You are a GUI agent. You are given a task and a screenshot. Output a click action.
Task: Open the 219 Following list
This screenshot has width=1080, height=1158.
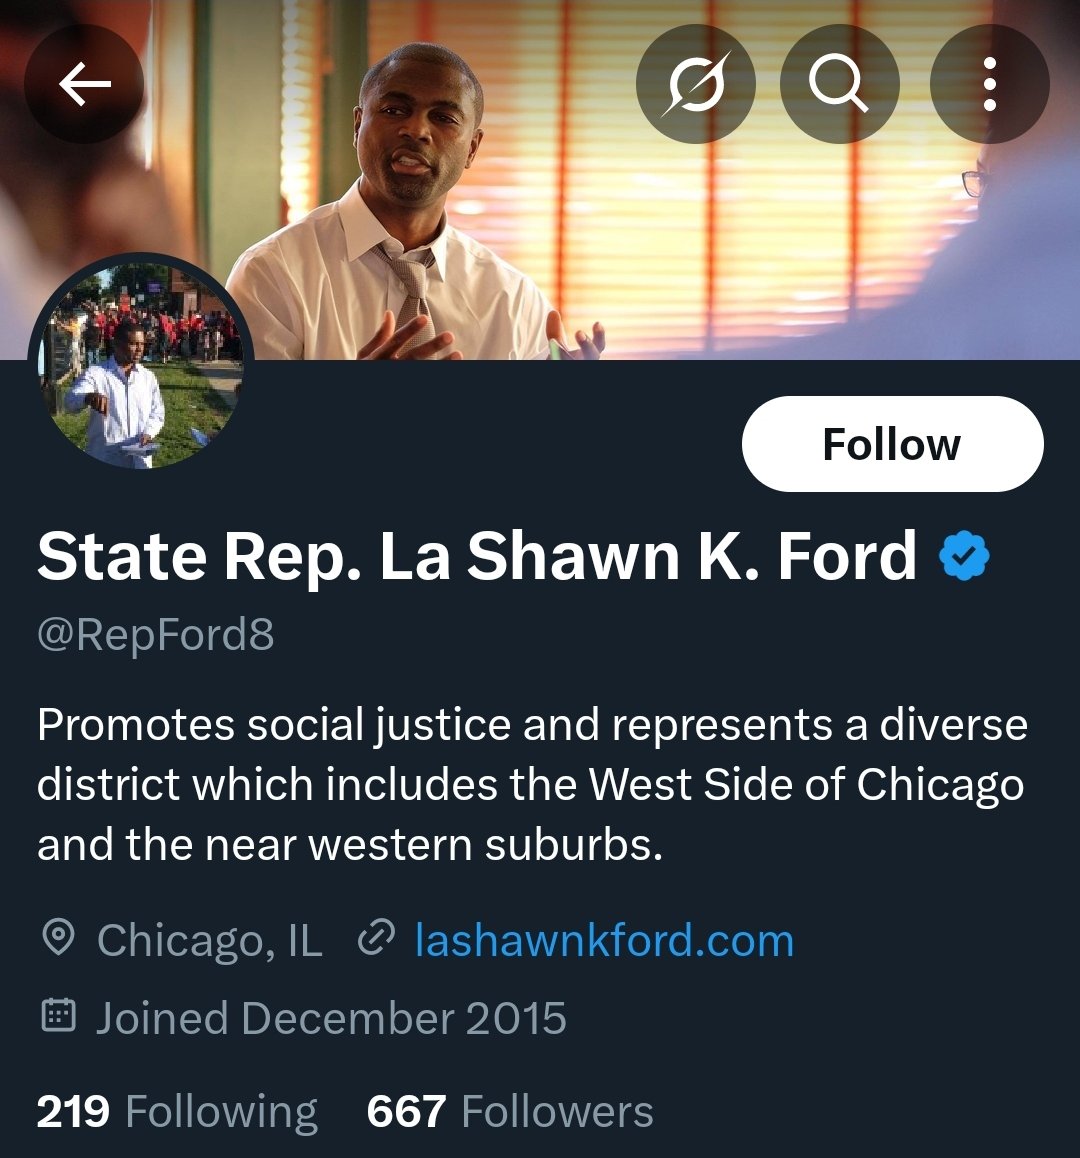point(177,1112)
